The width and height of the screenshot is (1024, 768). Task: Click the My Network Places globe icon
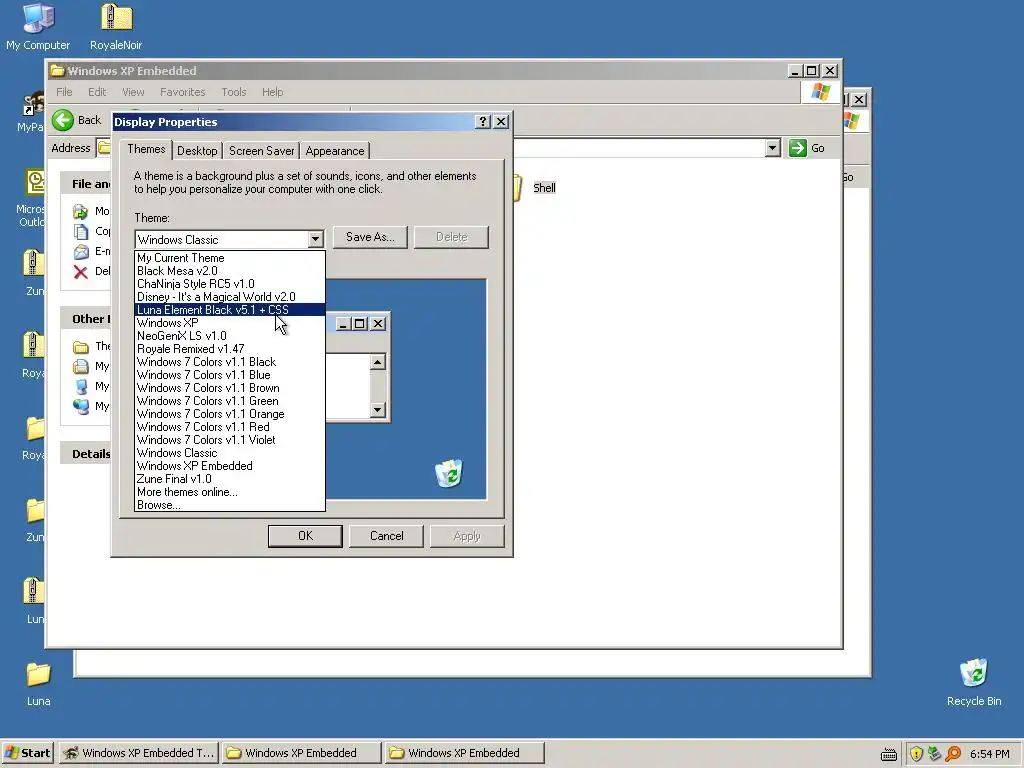(x=81, y=406)
